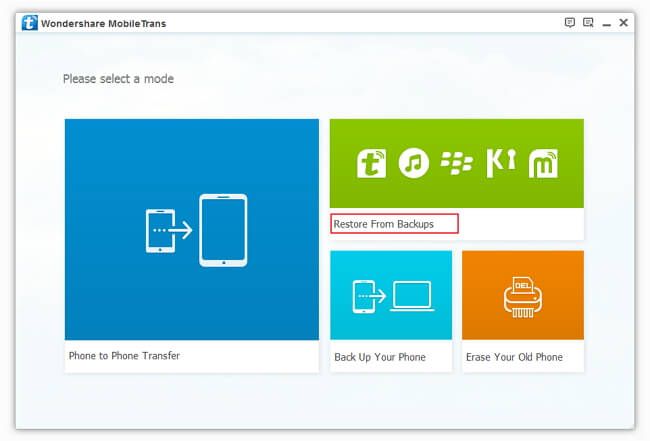
Task: Open the feedback speech bubble icon in title bar
Action: [570, 22]
